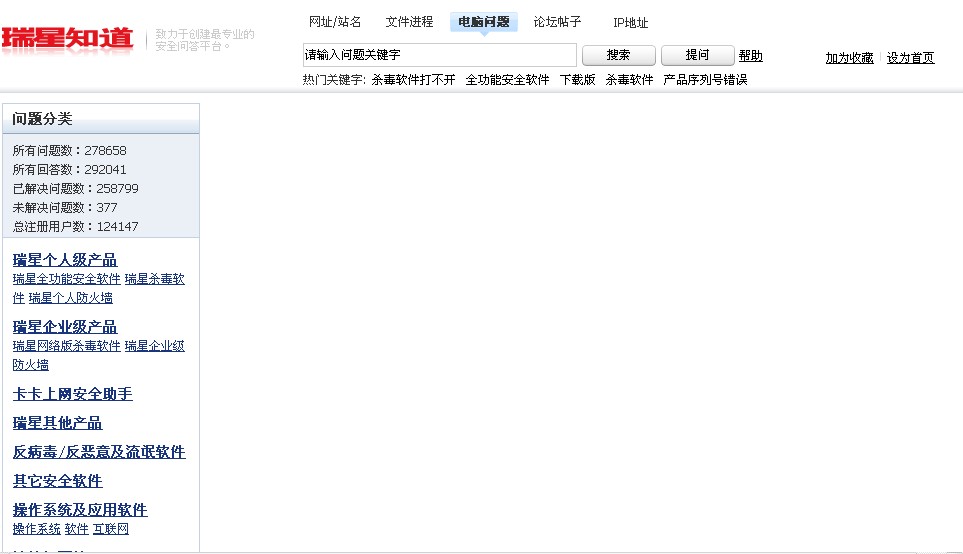This screenshot has height=554, width=963.
Task: Open the 瑞星杀毒软件 subcategory
Action: click(155, 279)
